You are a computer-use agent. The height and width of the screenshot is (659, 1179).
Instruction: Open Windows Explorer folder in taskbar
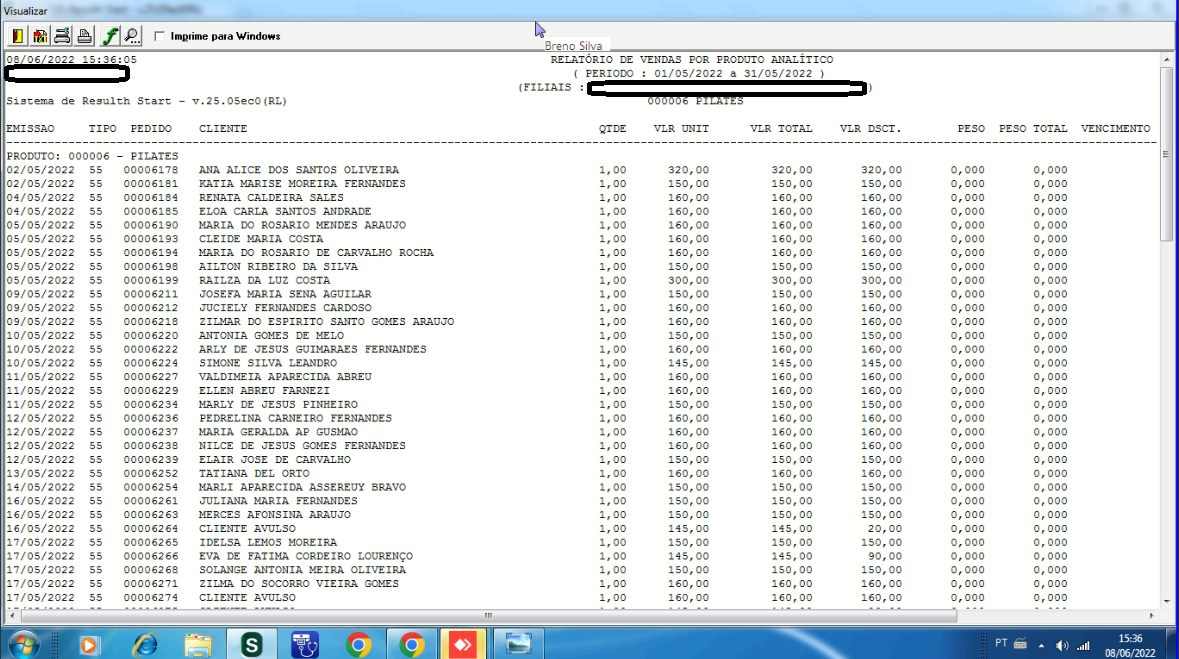click(199, 645)
